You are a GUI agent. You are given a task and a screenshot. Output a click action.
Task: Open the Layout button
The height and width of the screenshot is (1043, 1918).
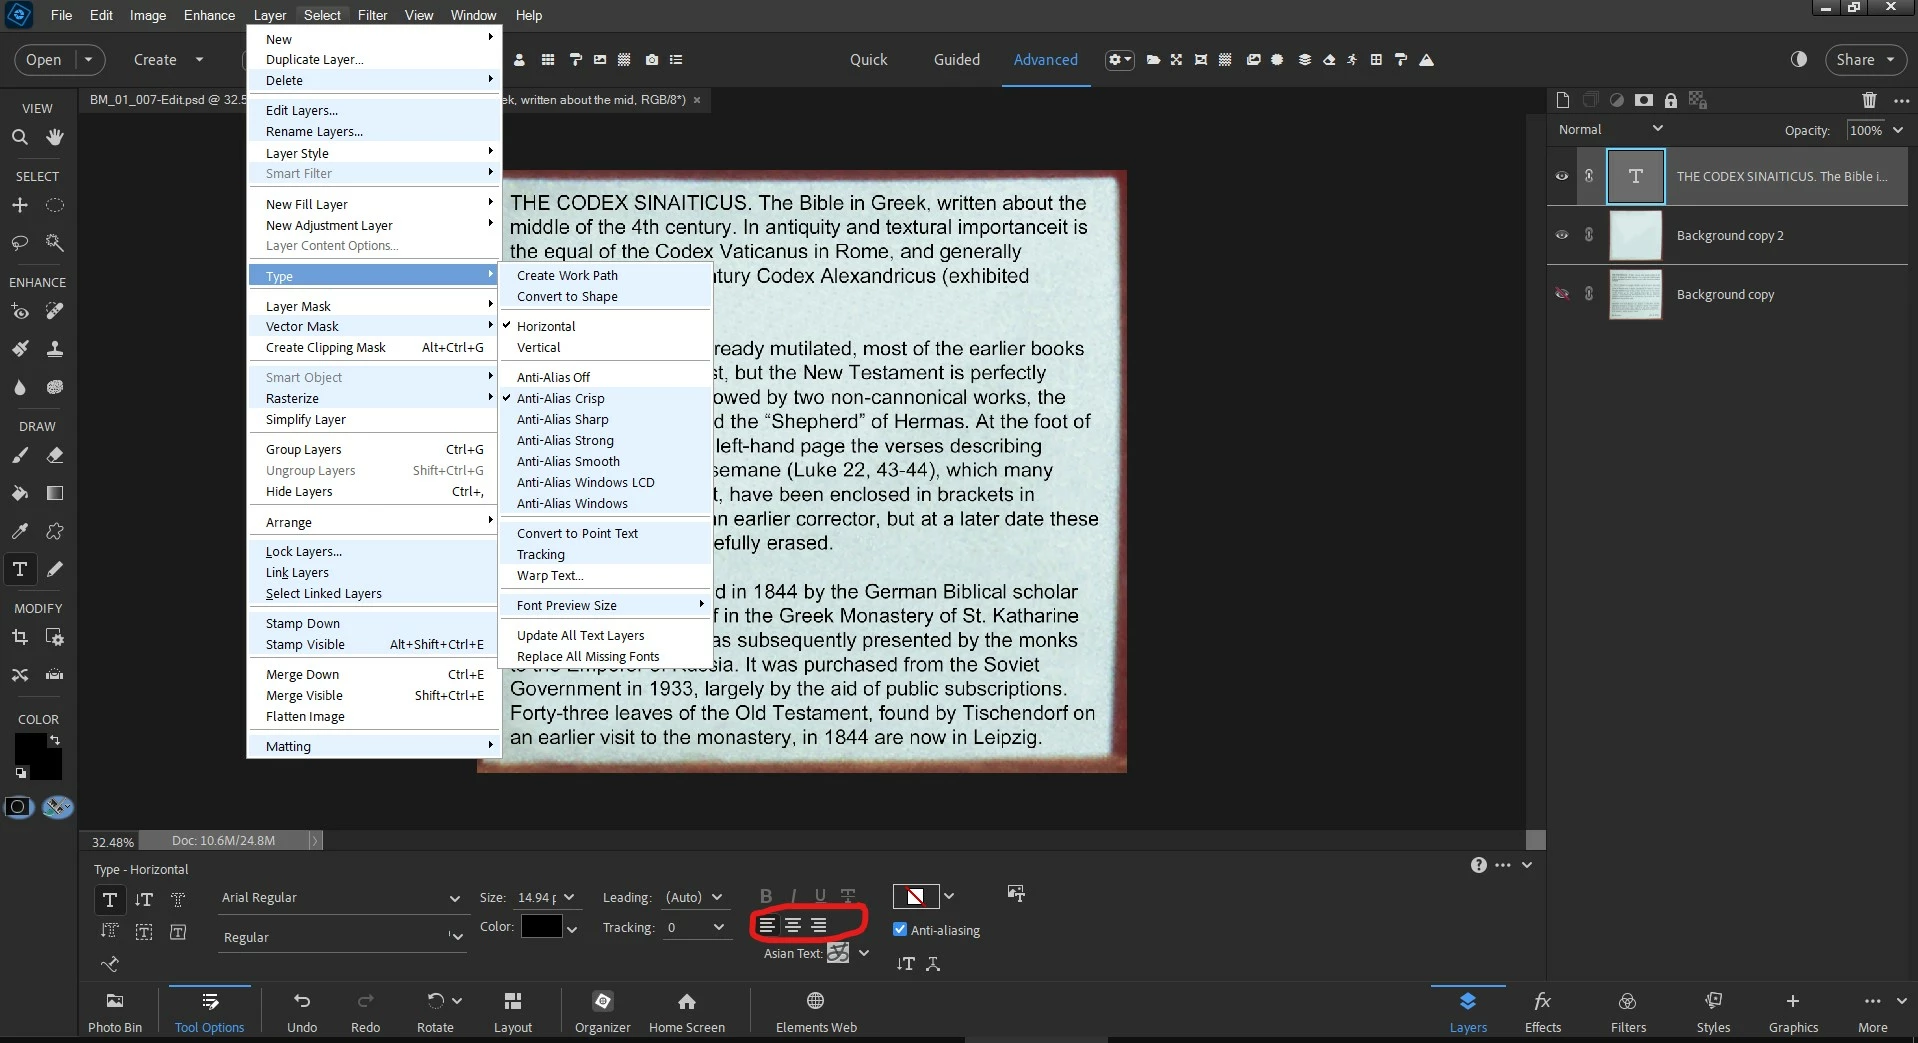pos(513,1012)
